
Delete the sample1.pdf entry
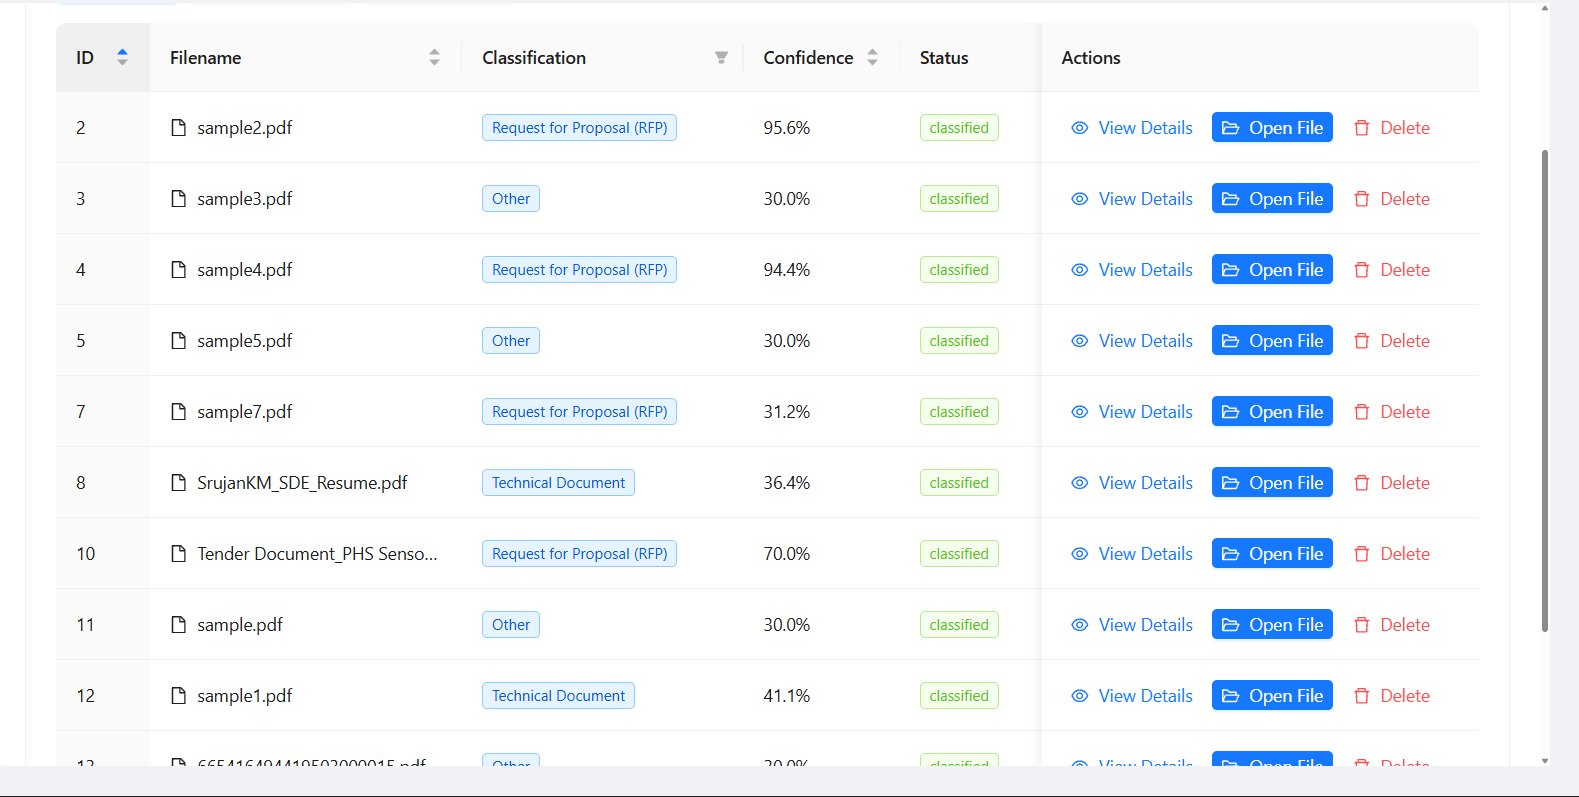tap(1391, 695)
